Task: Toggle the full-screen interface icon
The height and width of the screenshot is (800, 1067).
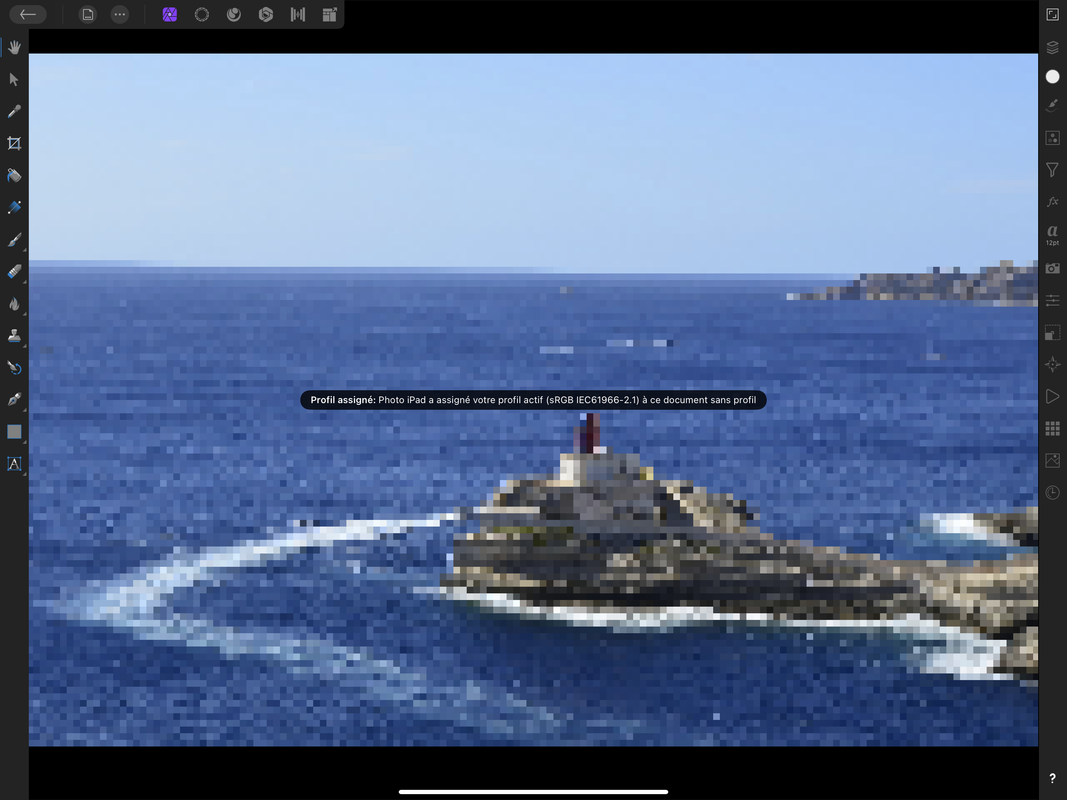Action: [1052, 14]
